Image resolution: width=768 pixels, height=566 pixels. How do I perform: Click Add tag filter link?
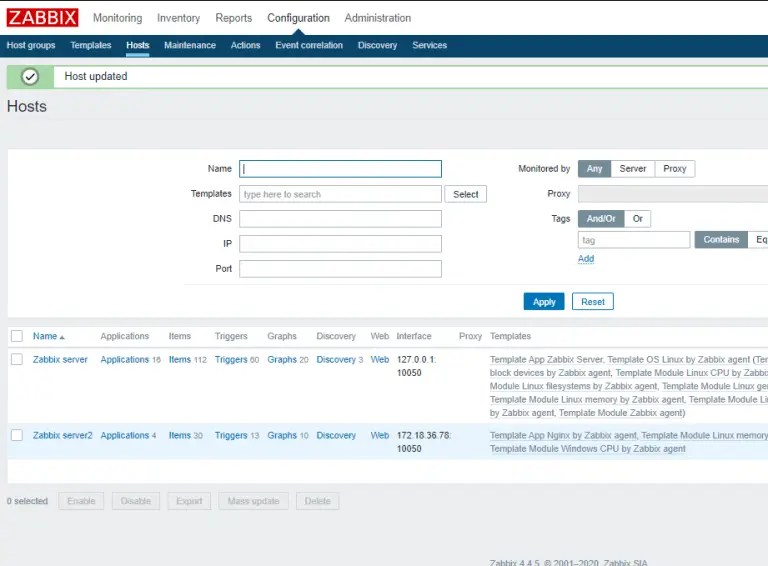tap(586, 259)
